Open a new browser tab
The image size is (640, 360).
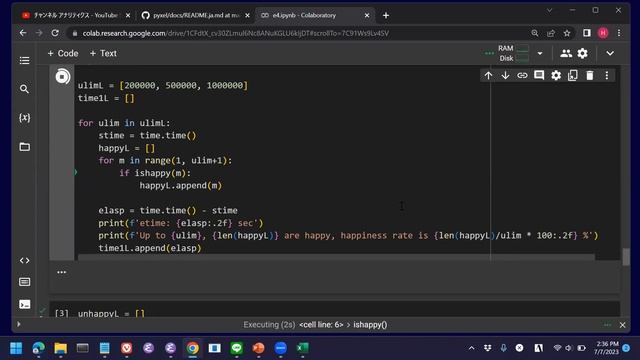coord(386,16)
